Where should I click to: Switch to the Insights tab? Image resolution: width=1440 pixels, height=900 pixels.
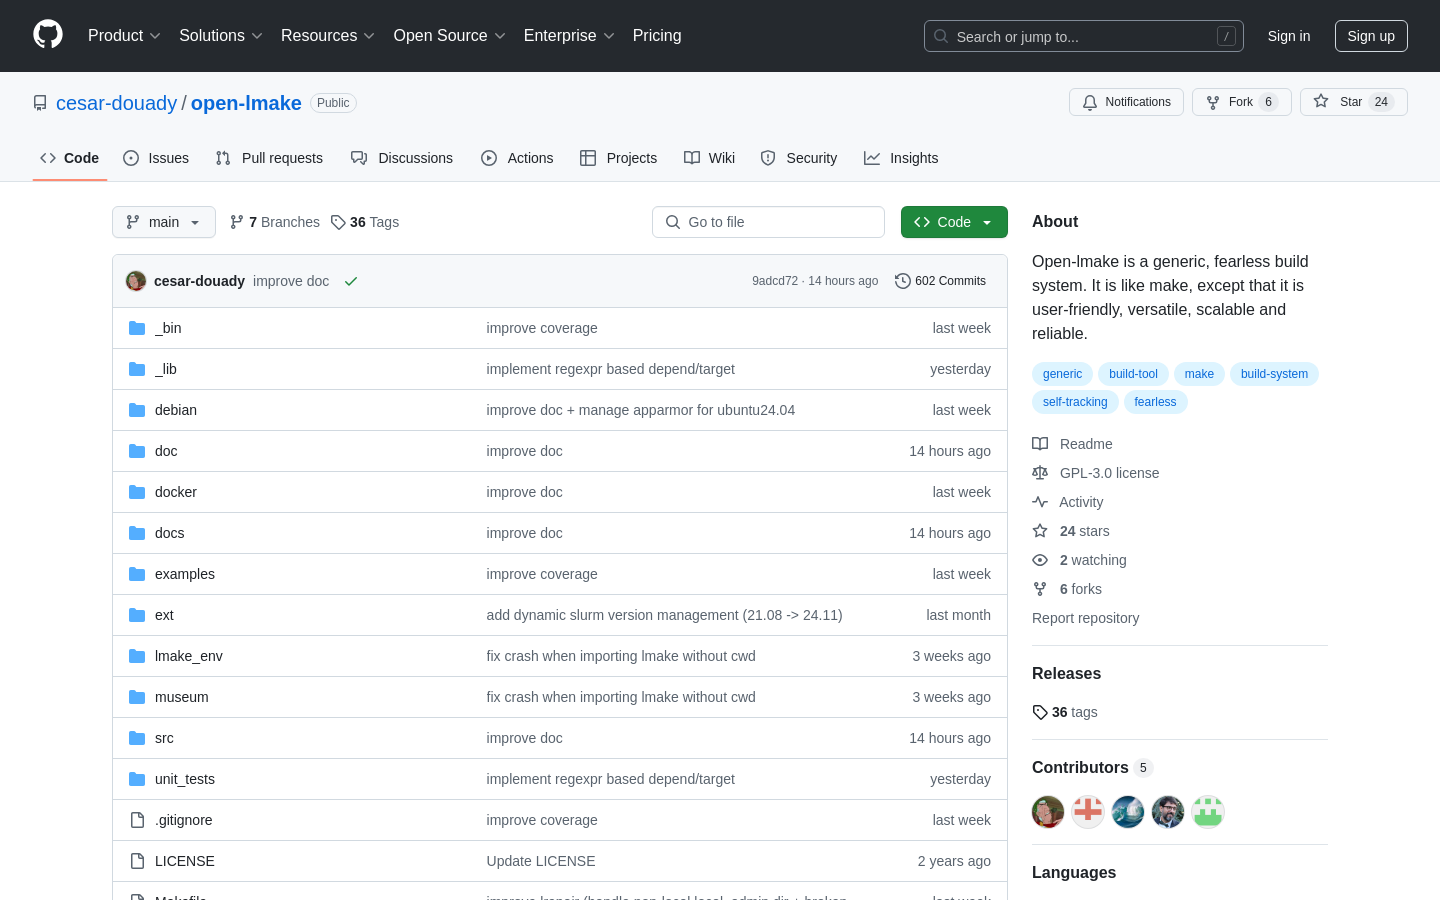tap(901, 158)
